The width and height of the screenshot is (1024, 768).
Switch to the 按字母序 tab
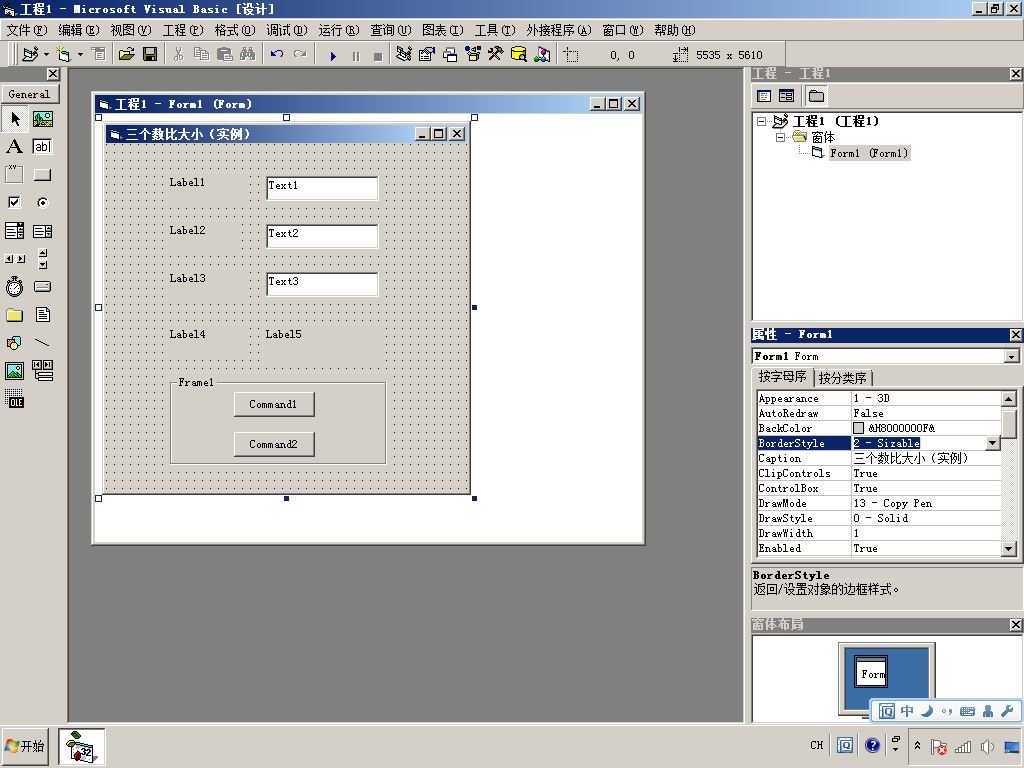pyautogui.click(x=782, y=377)
